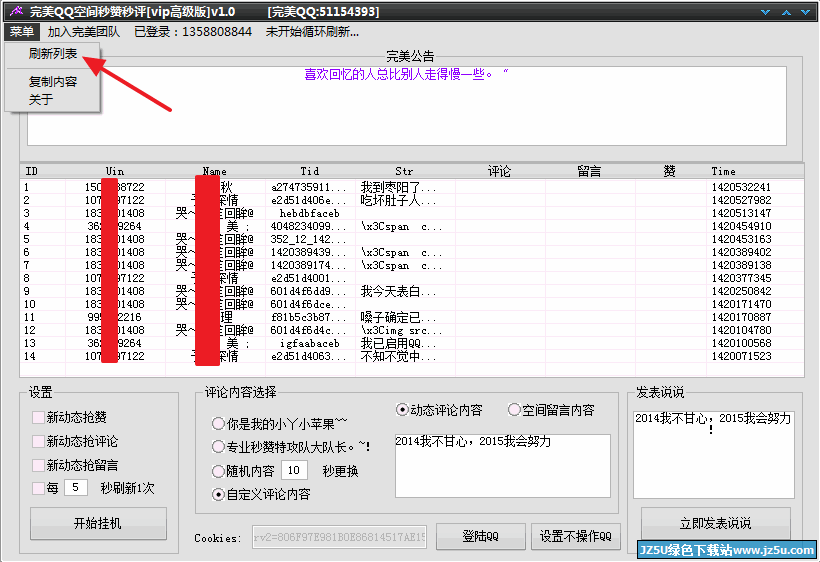Click the refresh interval field showing 5
Image resolution: width=820 pixels, height=562 pixels.
(x=76, y=488)
